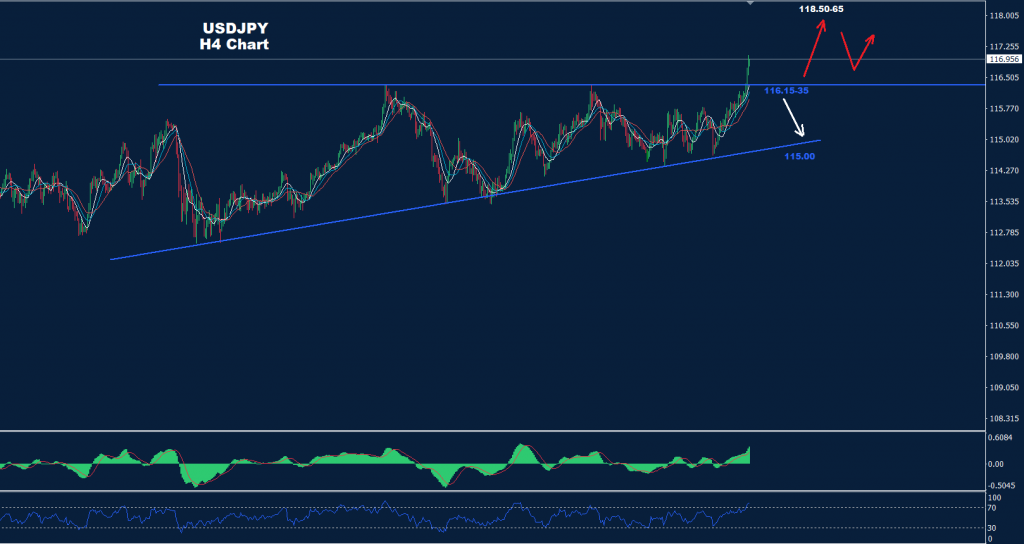The width and height of the screenshot is (1024, 544).
Task: Click the MACD -0.5045 scale value
Action: pos(1004,486)
